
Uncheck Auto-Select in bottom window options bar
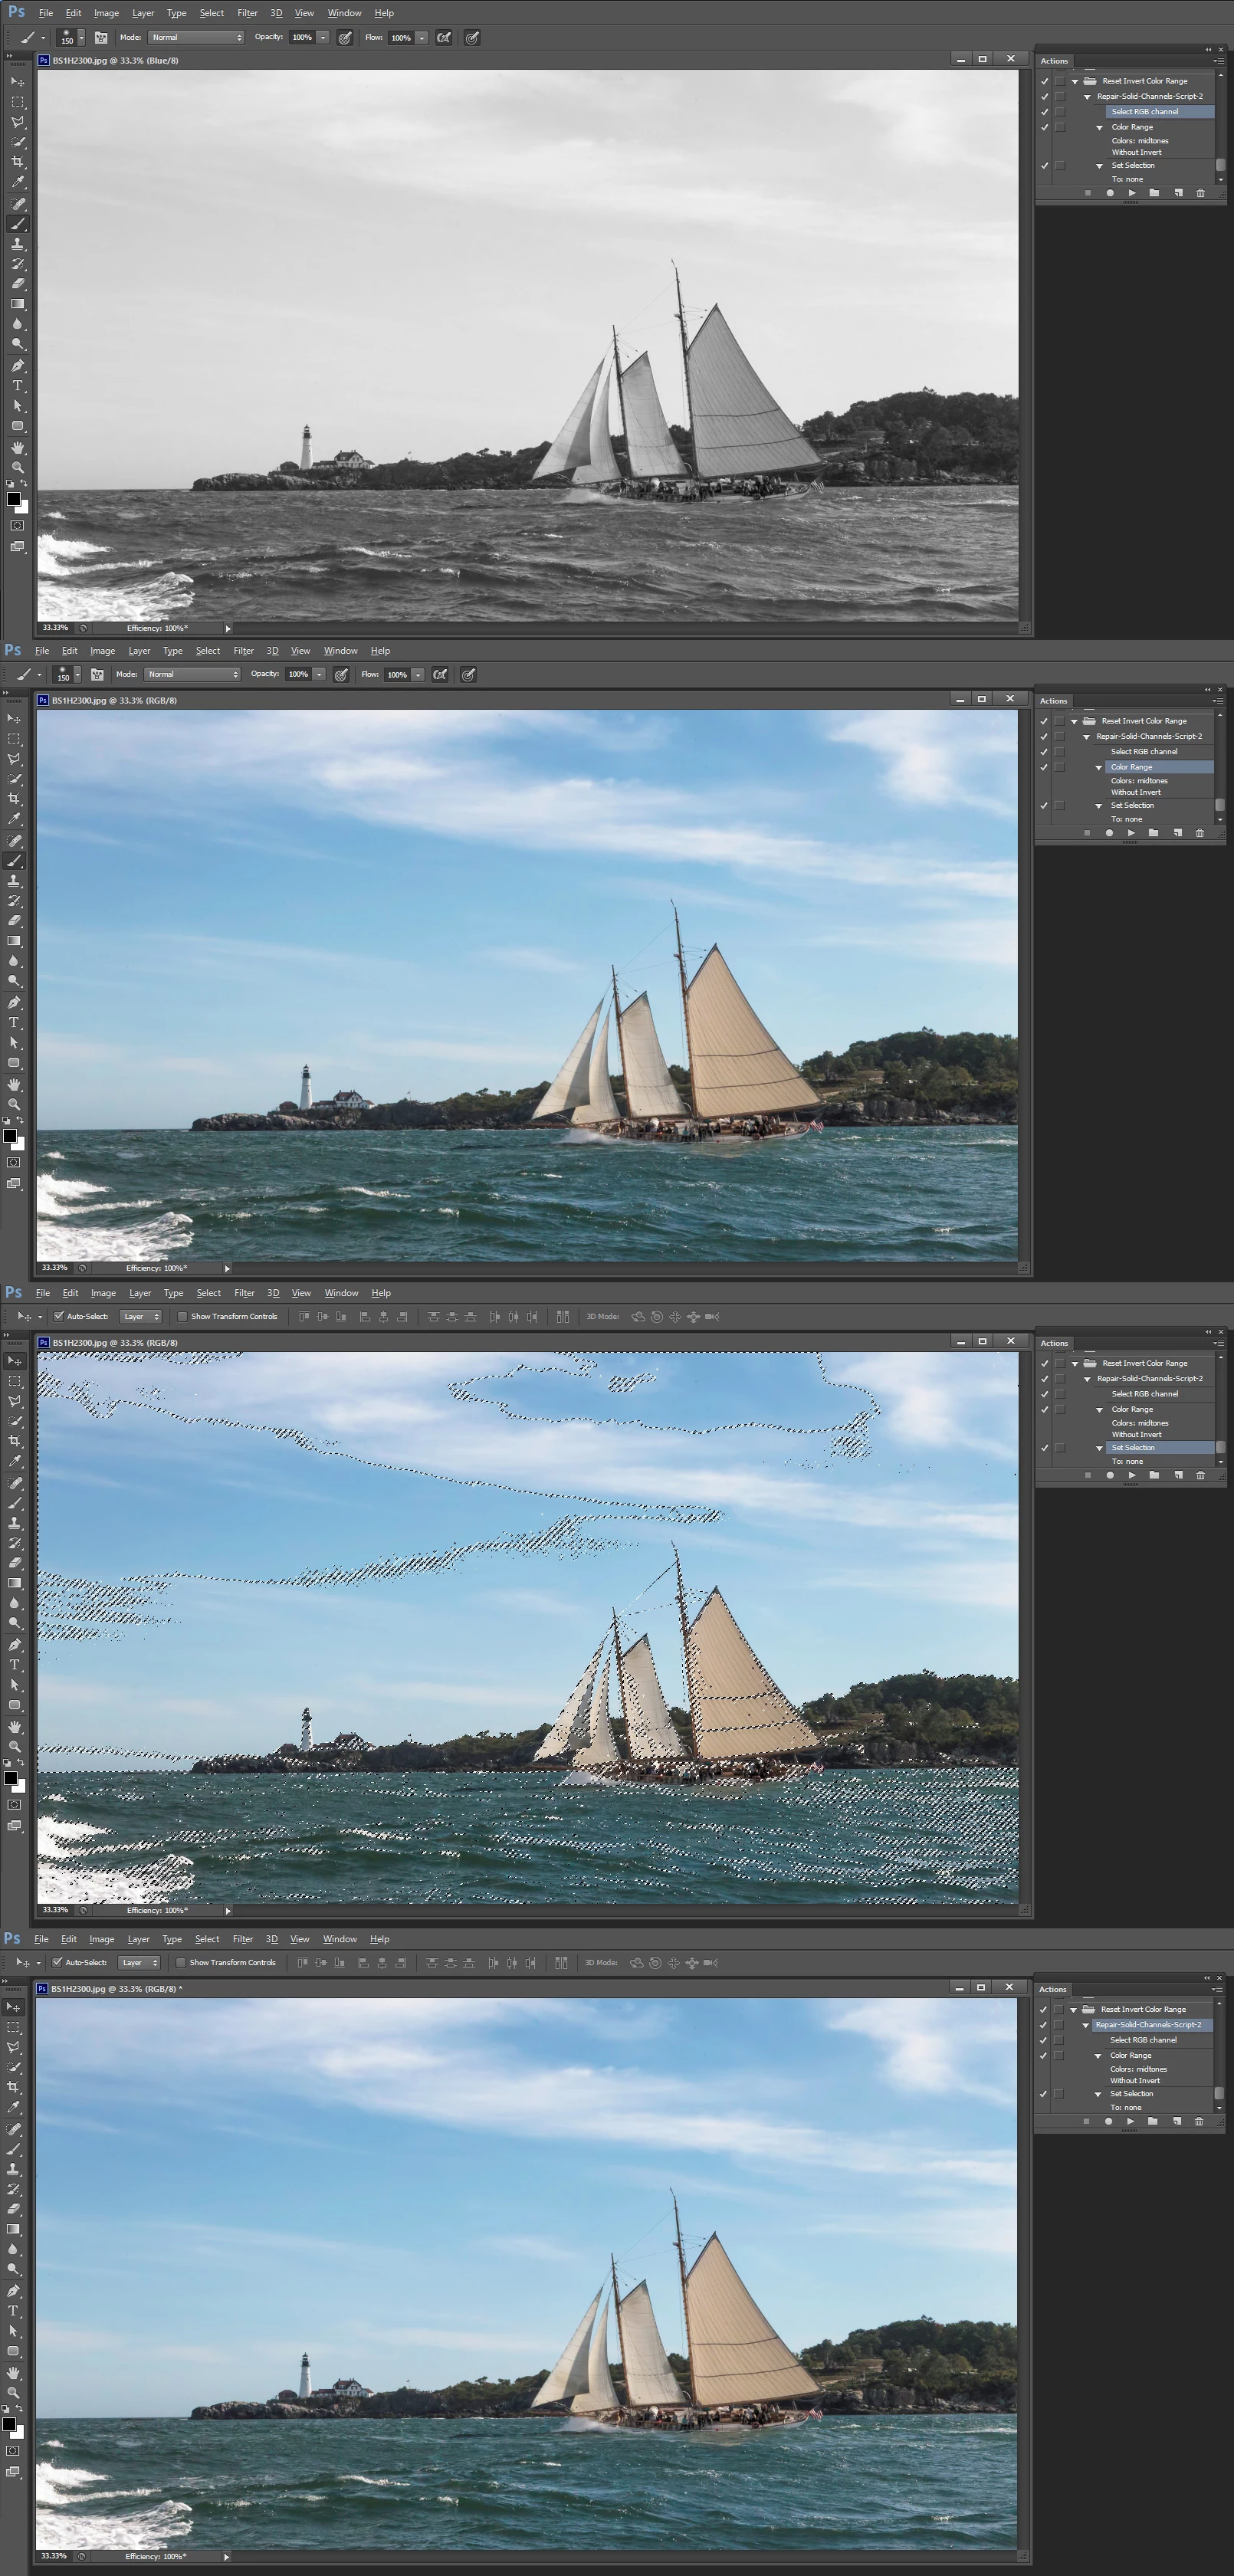pos(57,1962)
